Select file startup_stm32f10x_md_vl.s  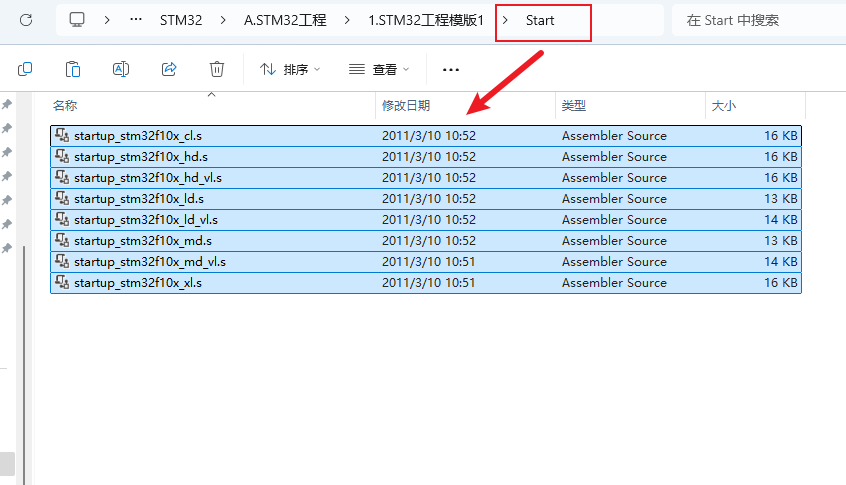[426, 262]
